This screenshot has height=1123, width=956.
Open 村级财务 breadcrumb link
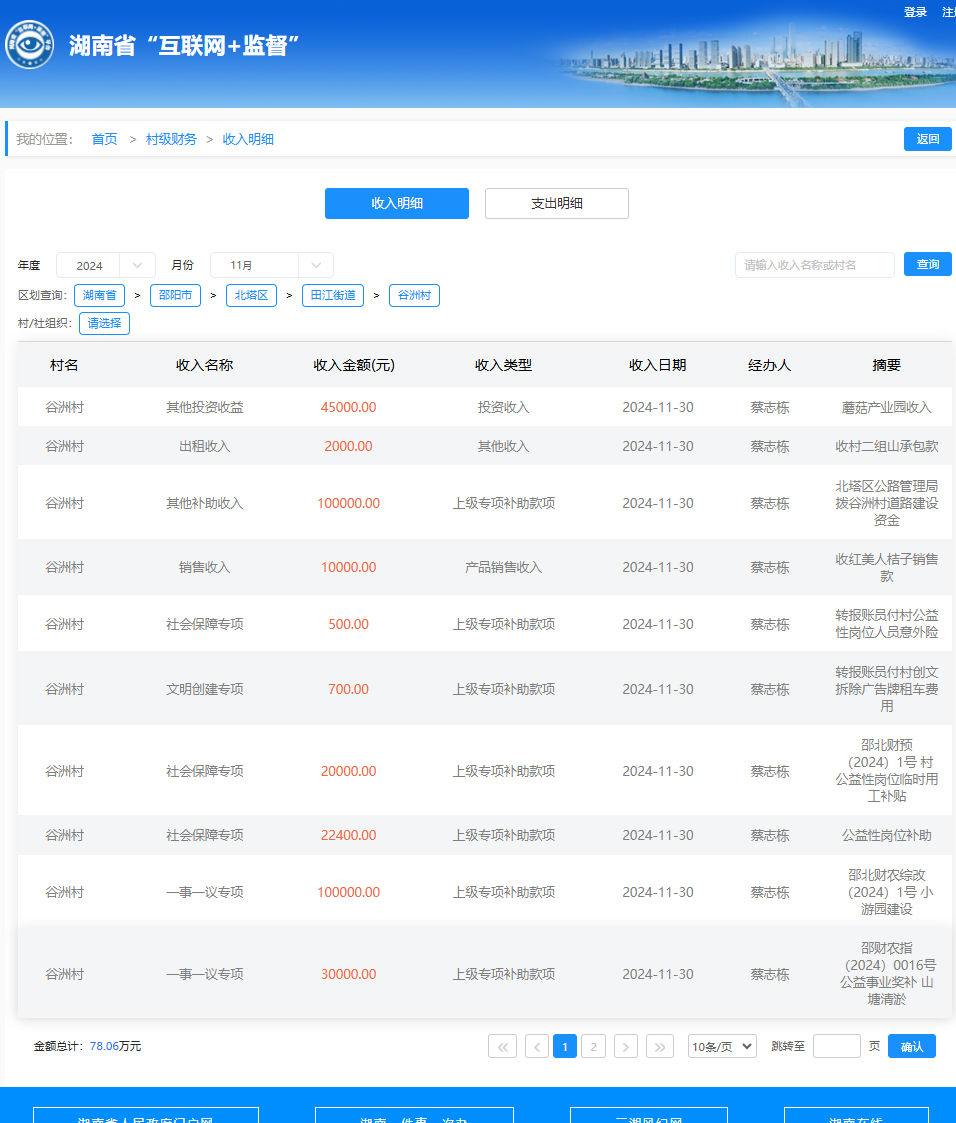click(x=171, y=139)
